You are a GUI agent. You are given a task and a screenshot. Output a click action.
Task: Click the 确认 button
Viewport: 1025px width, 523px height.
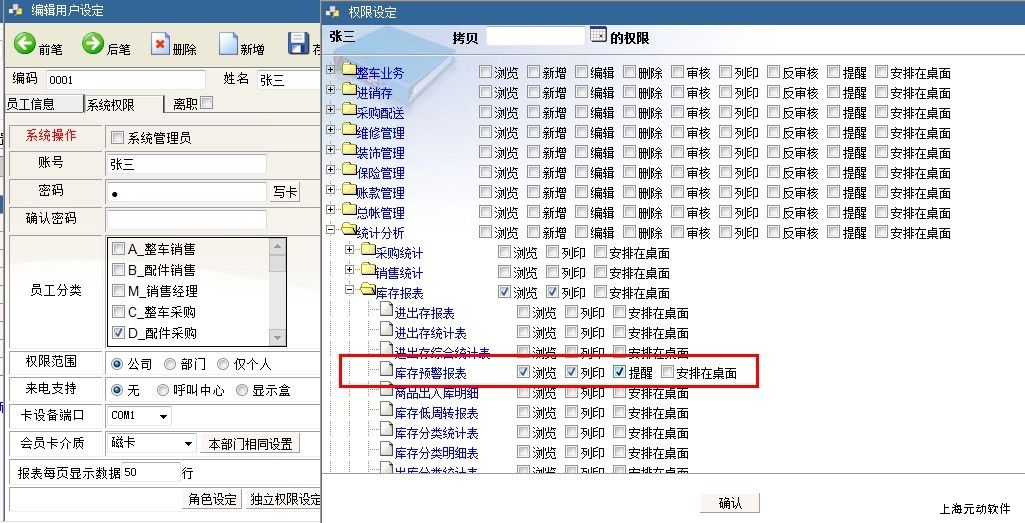(730, 503)
